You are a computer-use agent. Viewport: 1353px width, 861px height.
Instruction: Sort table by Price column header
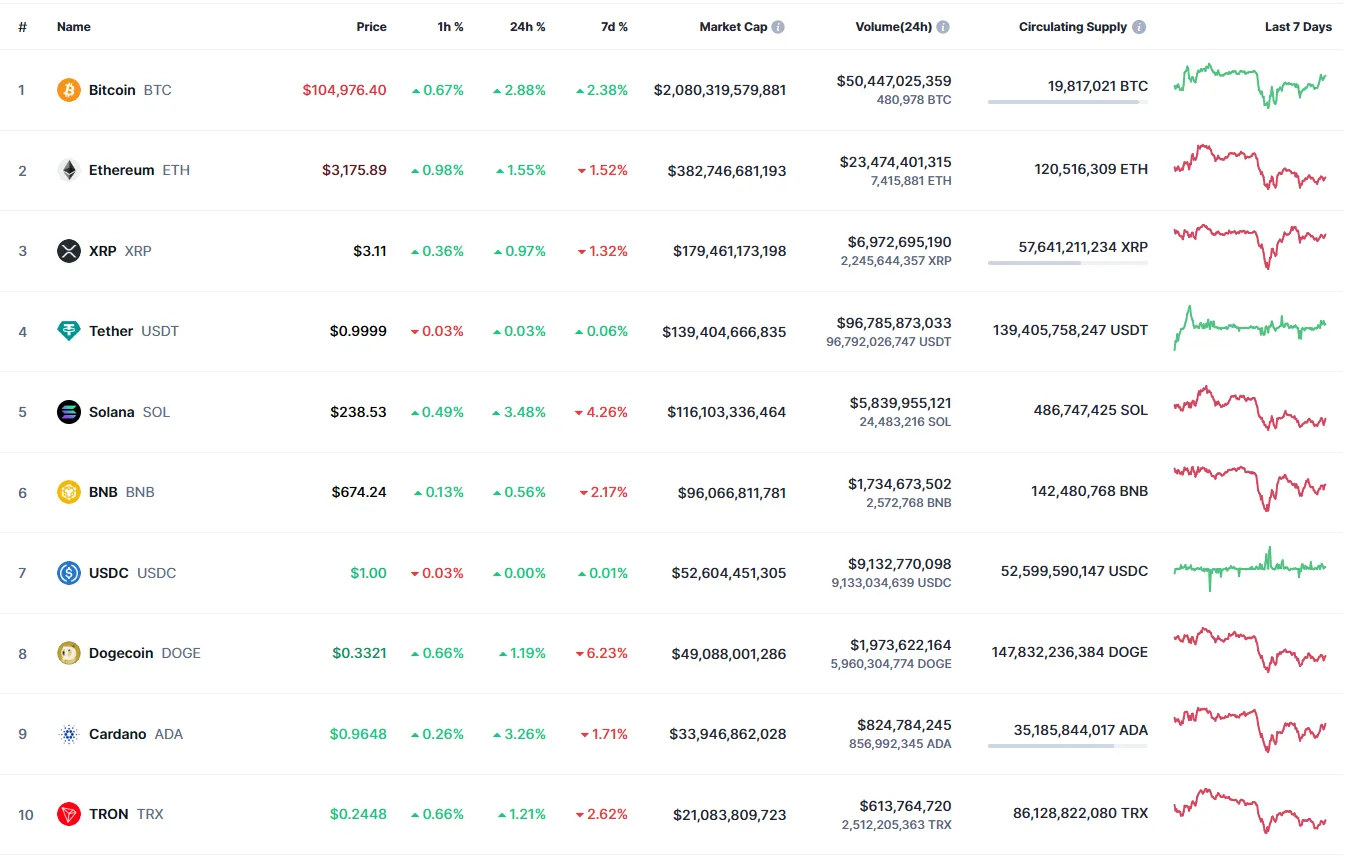tap(371, 27)
